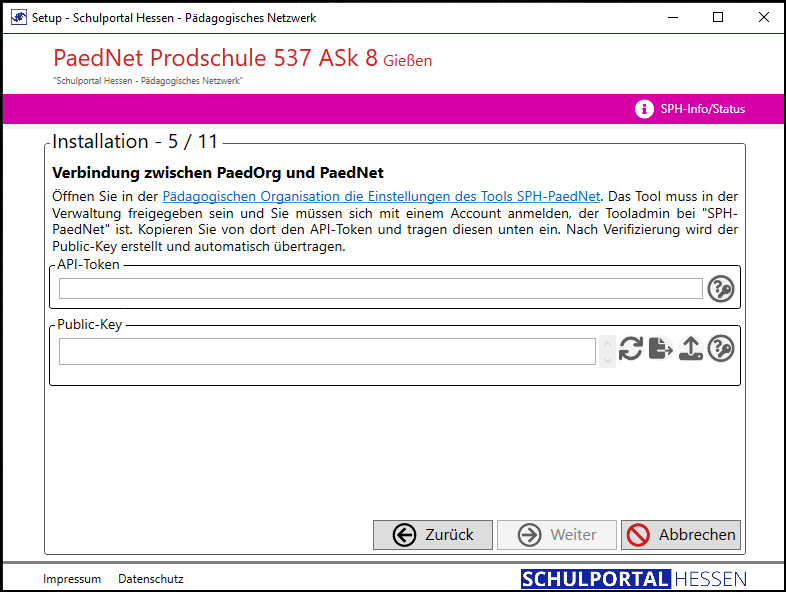Screen dimensions: 786x592
Task: Click the Public-Key upload icon
Action: (691, 348)
